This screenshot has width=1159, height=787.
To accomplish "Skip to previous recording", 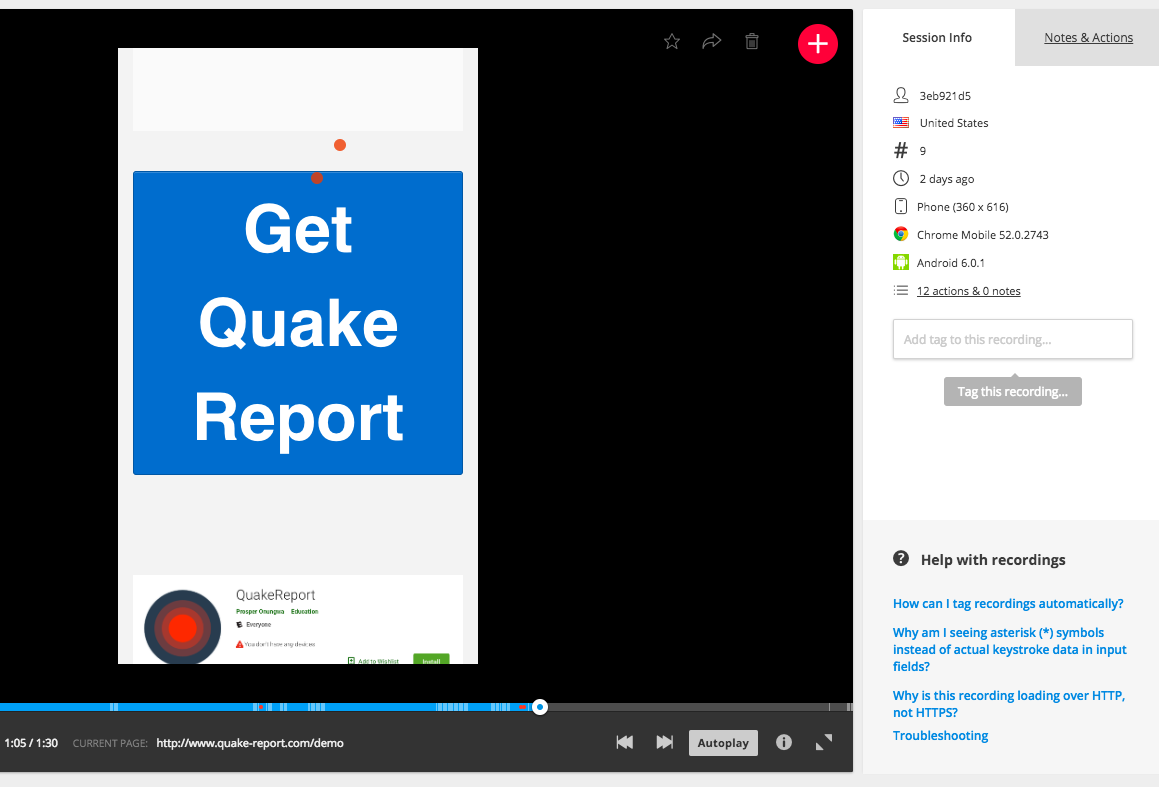I will pyautogui.click(x=625, y=742).
